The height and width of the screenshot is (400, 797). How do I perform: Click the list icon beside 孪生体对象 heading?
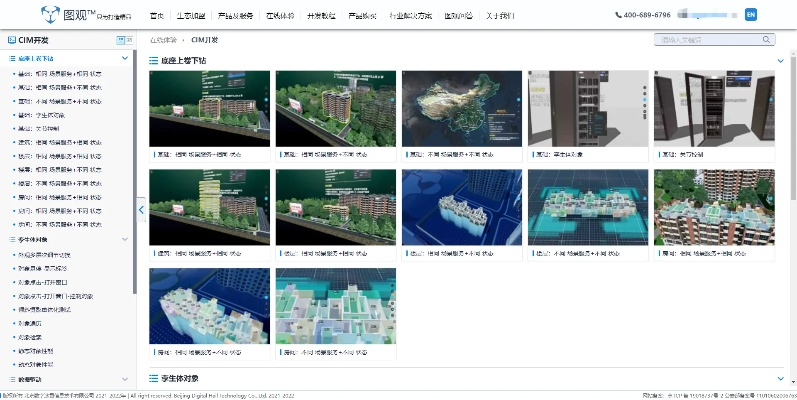pyautogui.click(x=153, y=378)
